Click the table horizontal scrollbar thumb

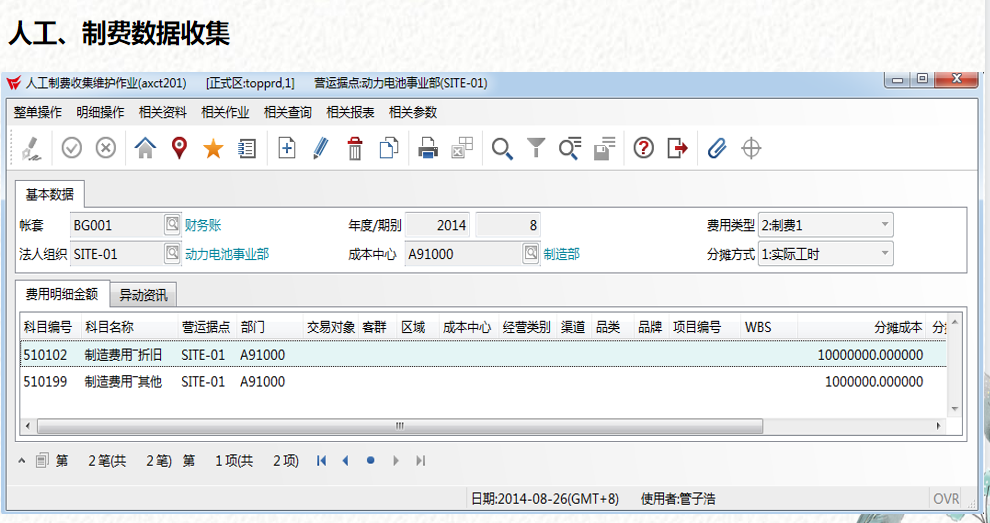(x=399, y=426)
